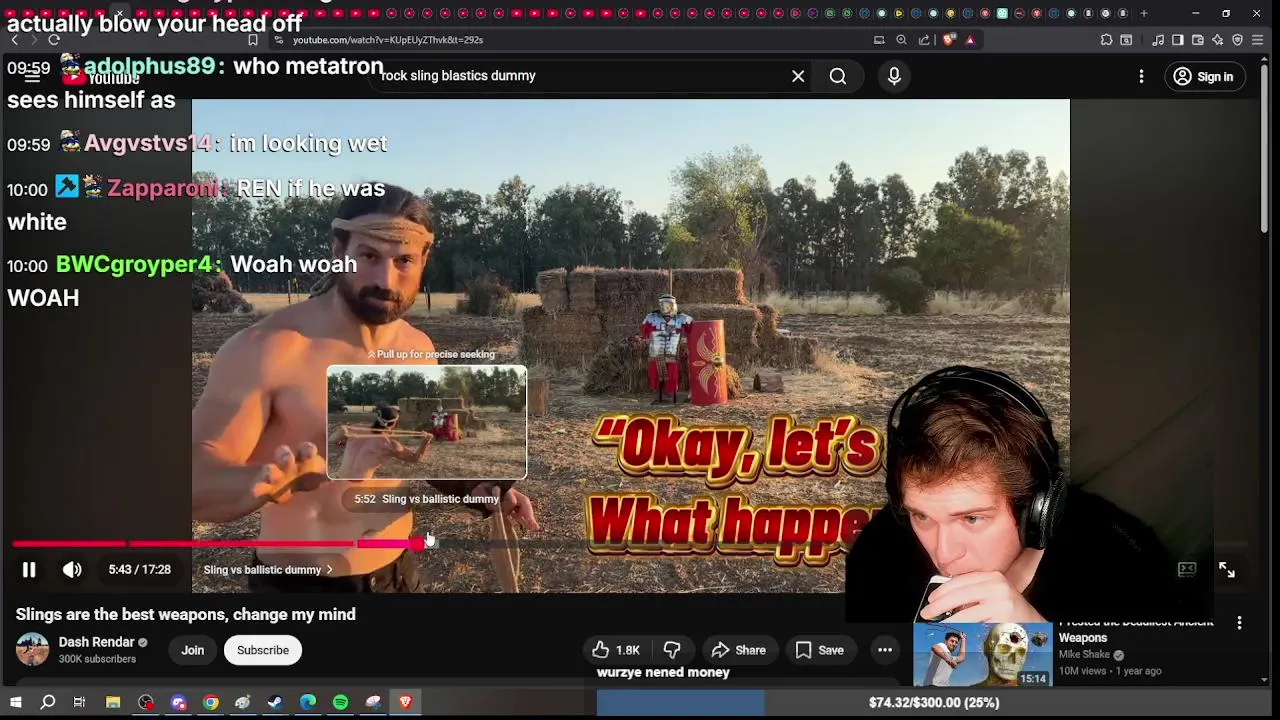Click '300K subscribers' text
The image size is (1280, 720).
coord(97,659)
